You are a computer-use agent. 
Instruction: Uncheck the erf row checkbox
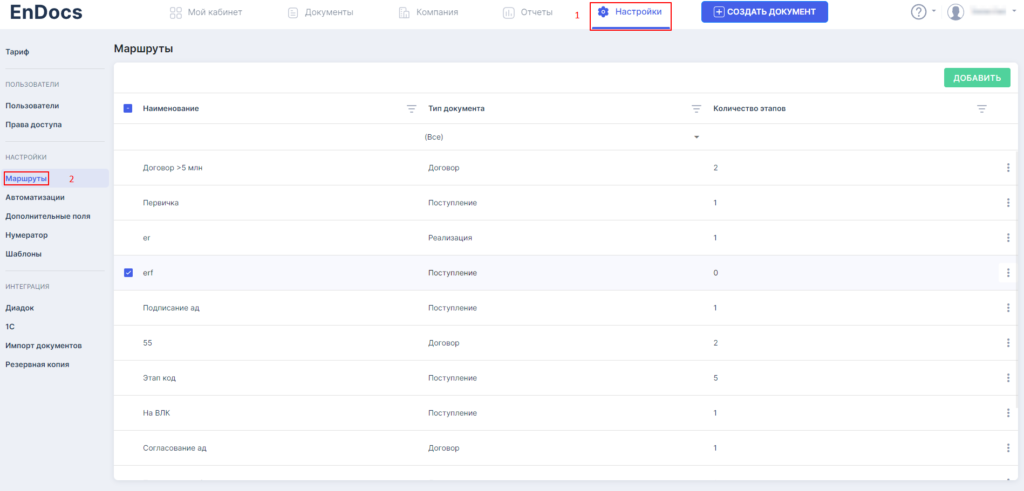coord(128,273)
